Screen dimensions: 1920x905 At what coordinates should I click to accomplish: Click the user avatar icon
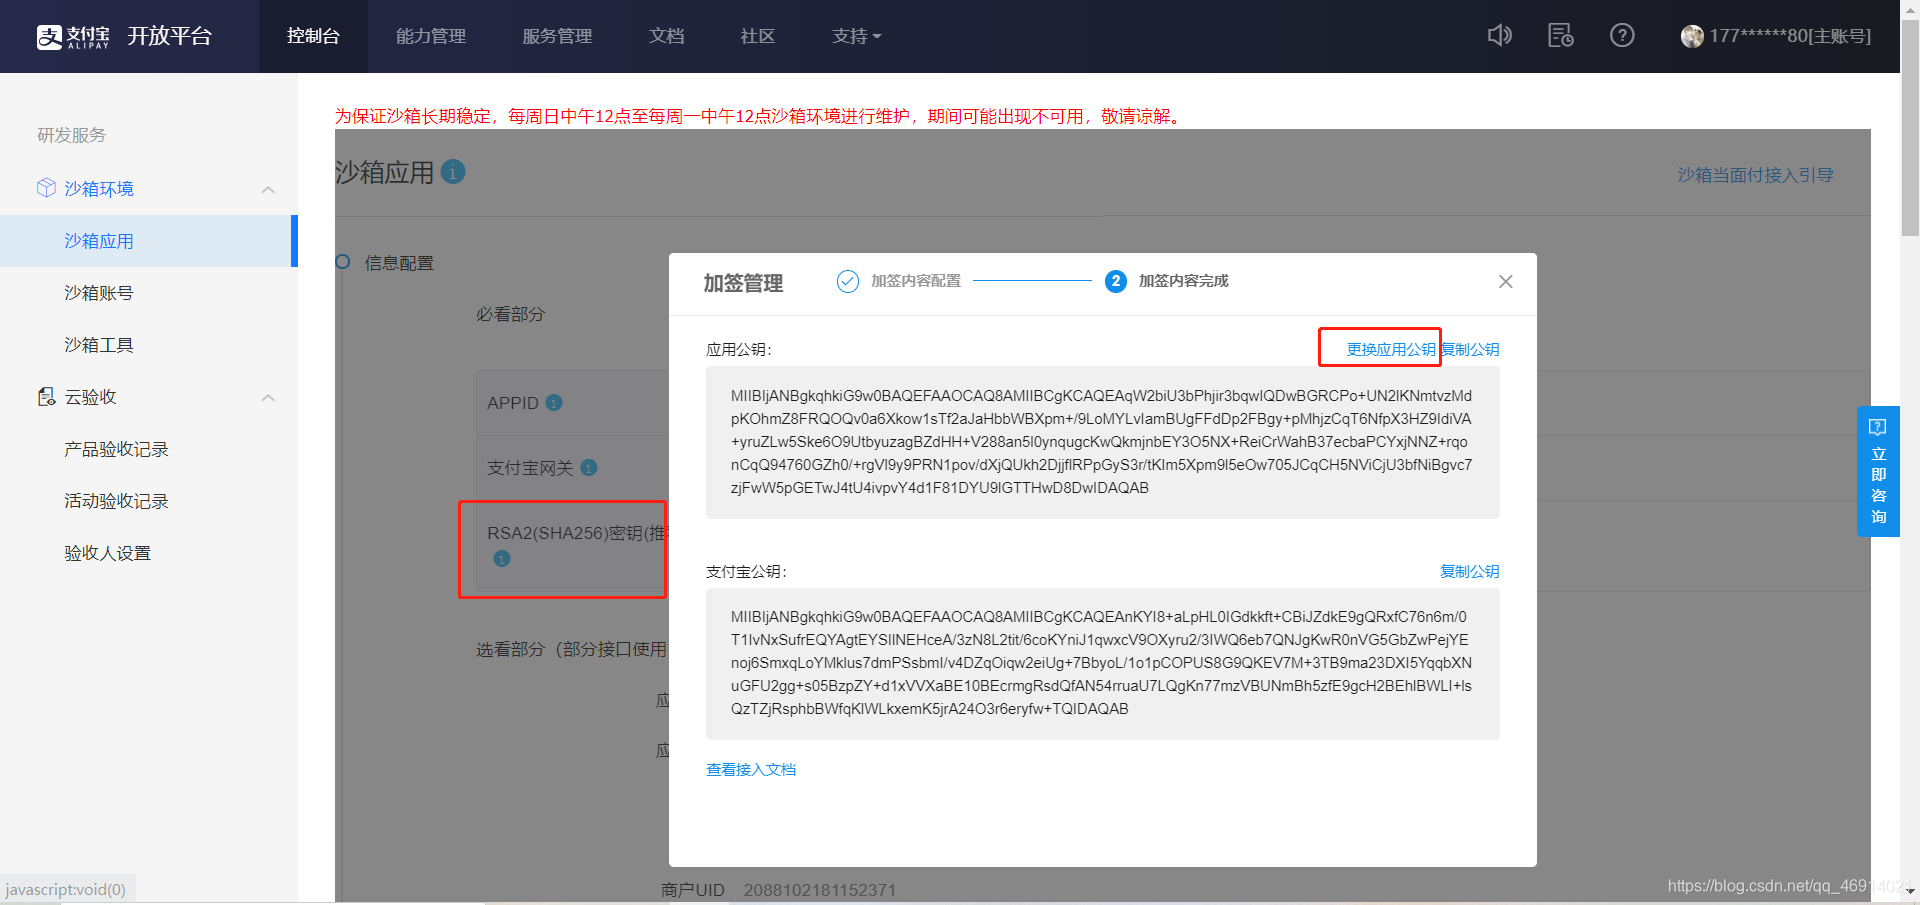(x=1692, y=36)
